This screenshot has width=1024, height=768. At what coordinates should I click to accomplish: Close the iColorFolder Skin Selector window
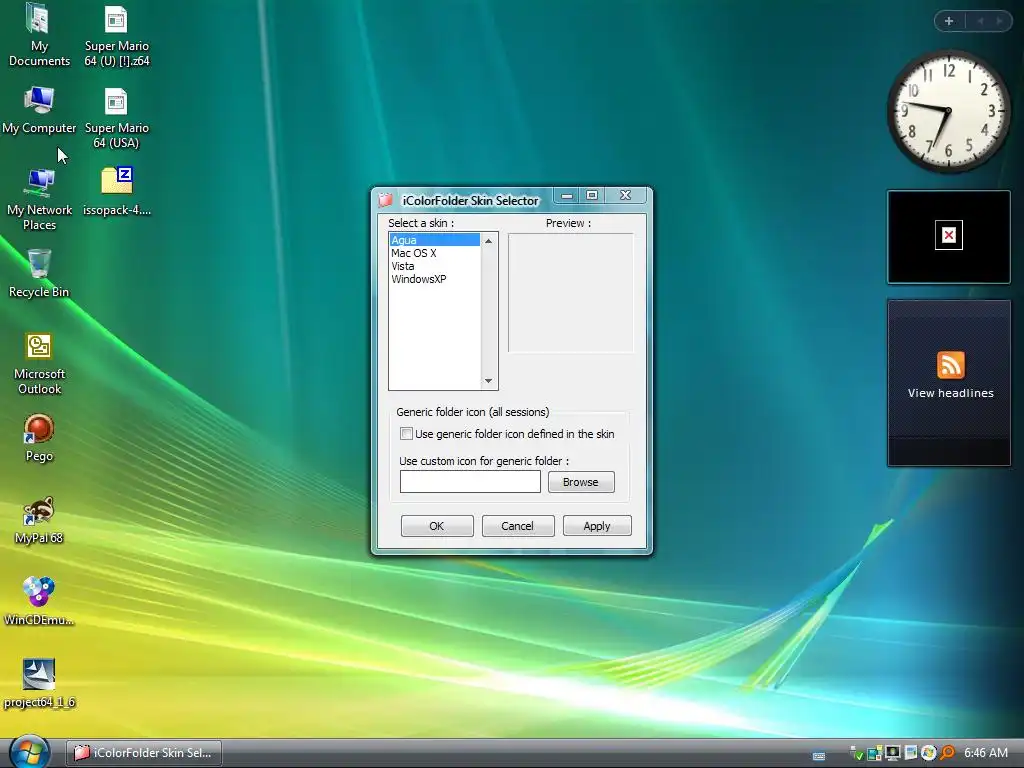[x=625, y=195]
